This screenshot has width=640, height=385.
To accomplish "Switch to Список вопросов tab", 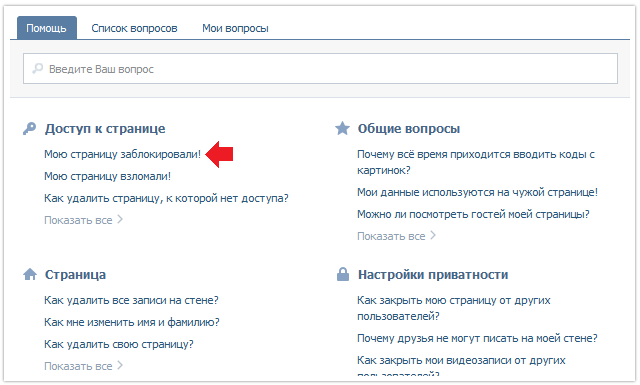I will pos(134,28).
